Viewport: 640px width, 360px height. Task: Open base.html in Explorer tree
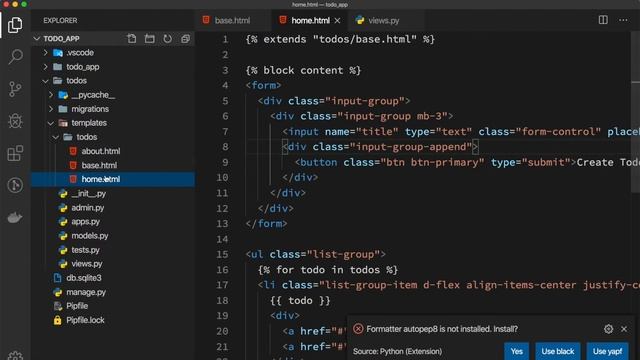[99, 165]
